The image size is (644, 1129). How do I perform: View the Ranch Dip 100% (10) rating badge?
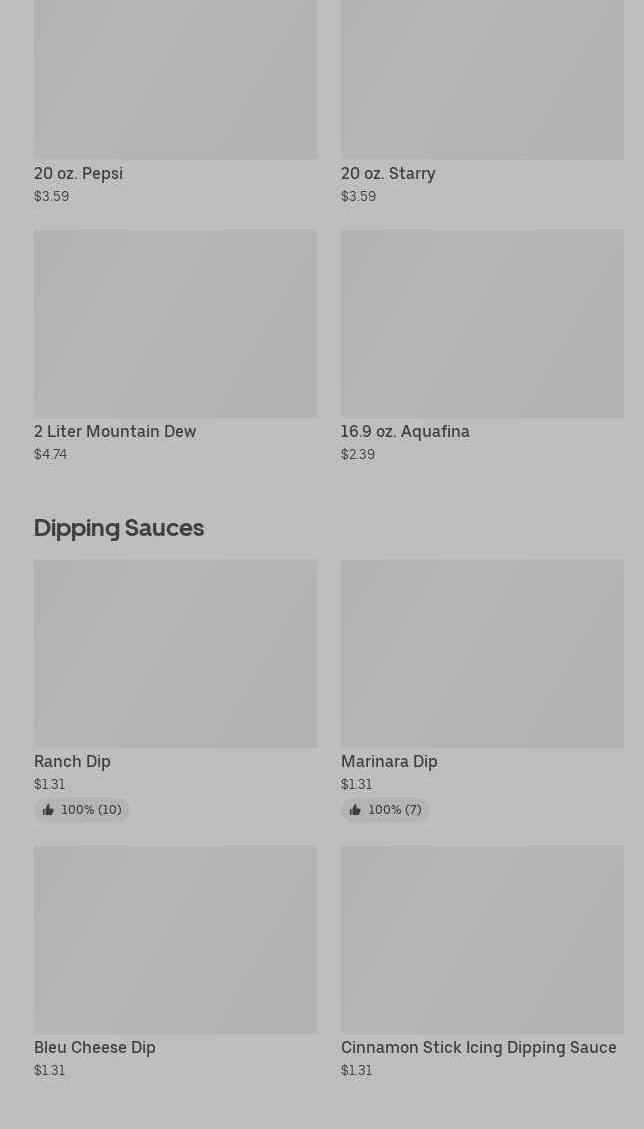[x=82, y=810]
